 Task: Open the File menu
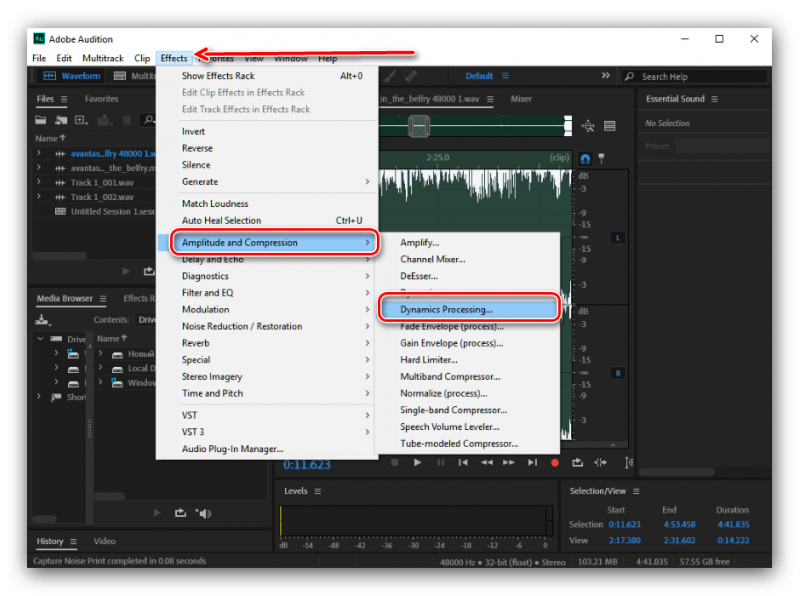pyautogui.click(x=39, y=58)
